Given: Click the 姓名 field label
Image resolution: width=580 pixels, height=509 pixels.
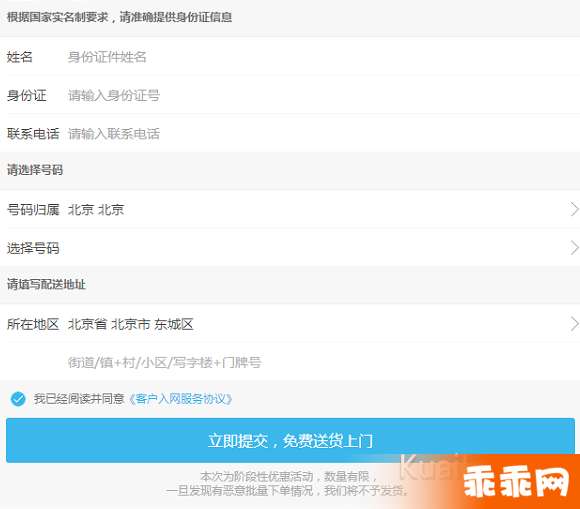Looking at the screenshot, I should 20,57.
